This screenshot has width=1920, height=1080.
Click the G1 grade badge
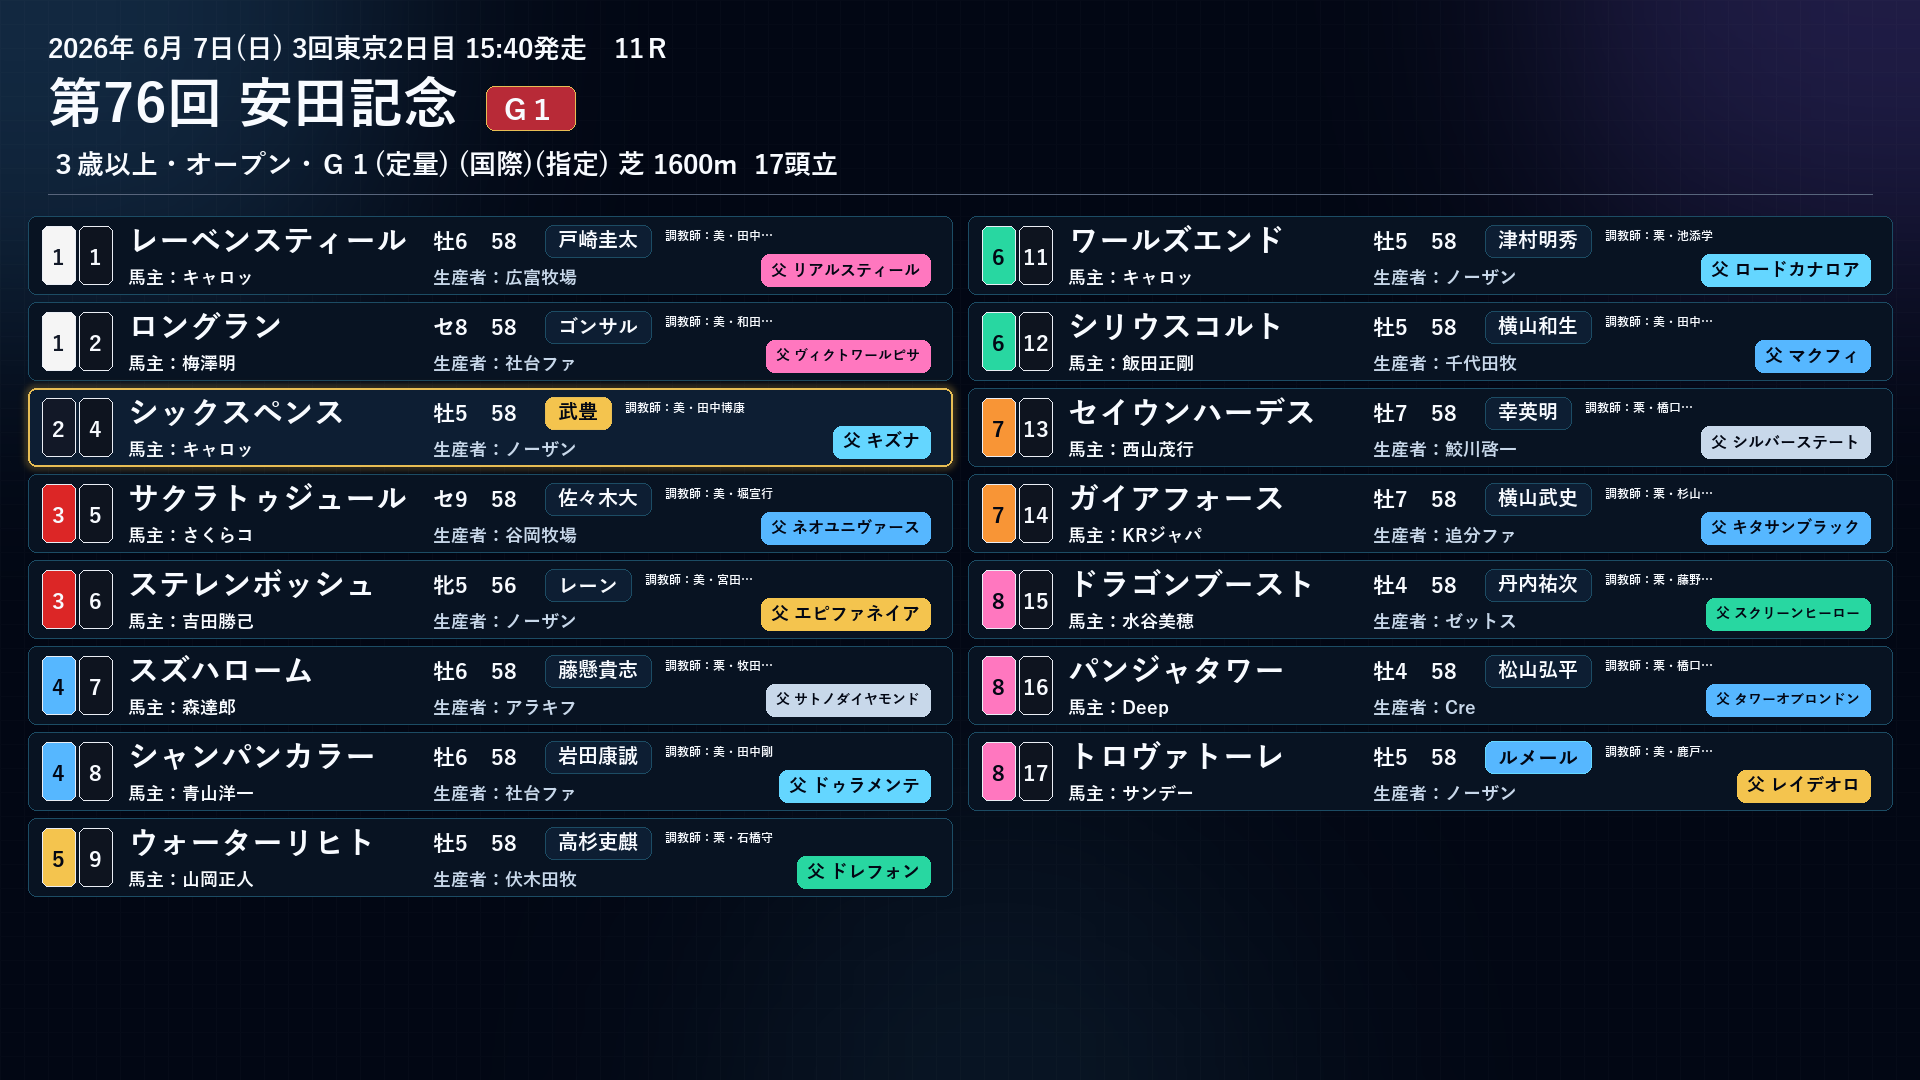530,108
